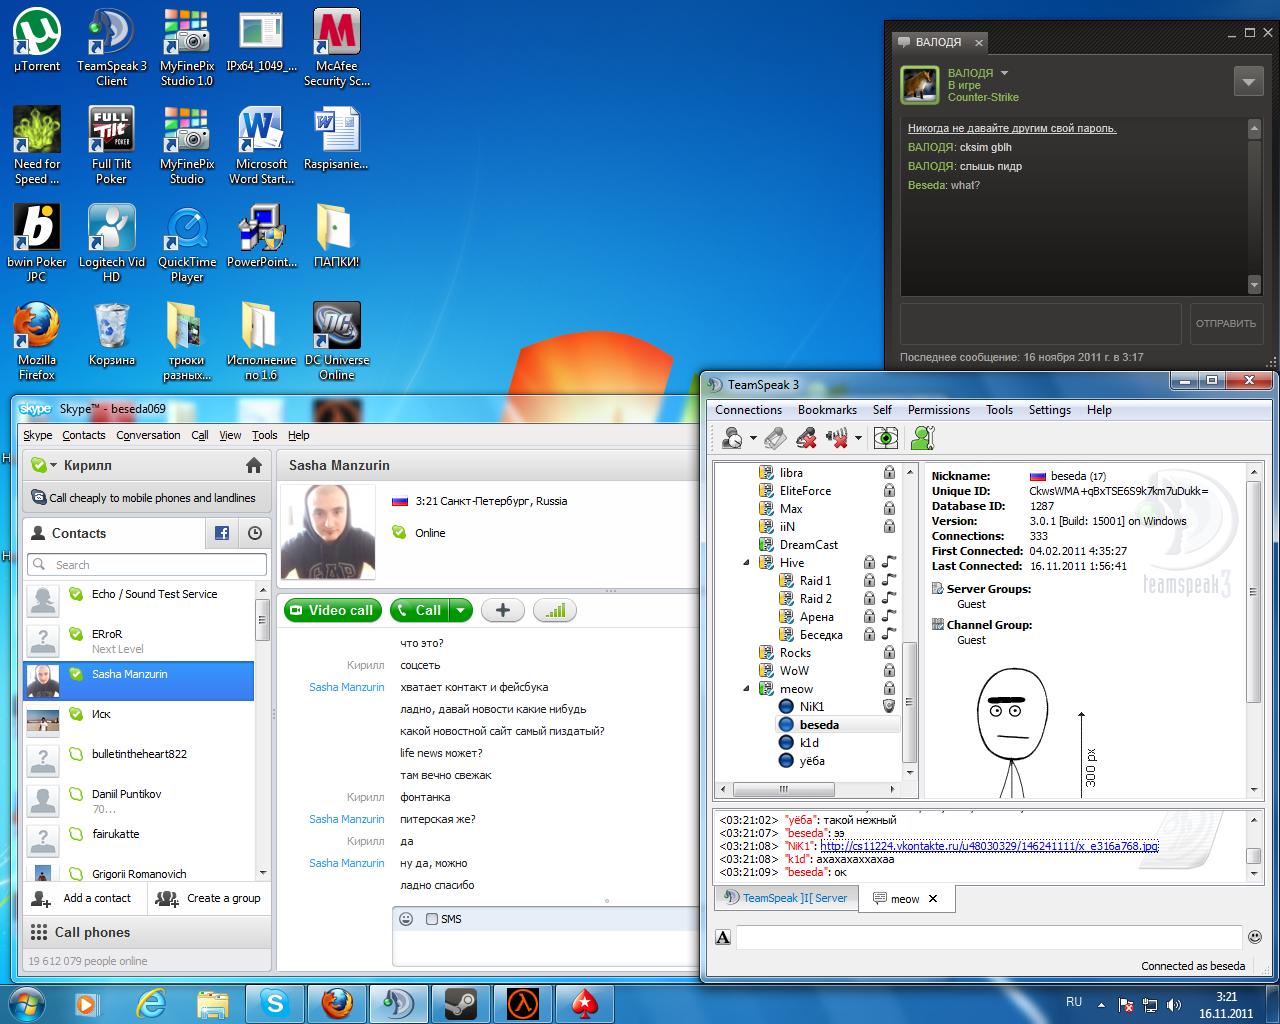Image resolution: width=1280 pixels, height=1024 pixels.
Task: Close the meow chat tab
Action: coord(933,899)
